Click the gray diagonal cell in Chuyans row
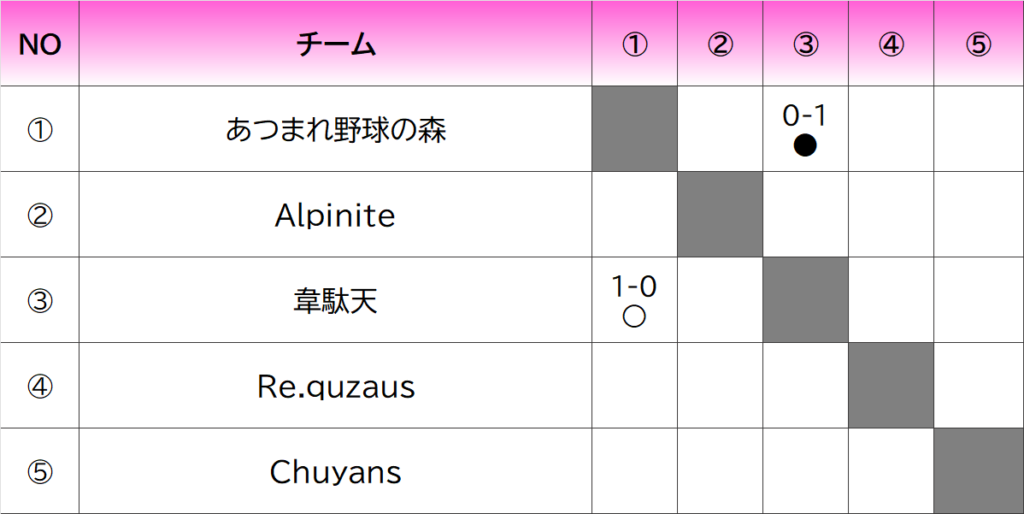The height and width of the screenshot is (514, 1024). 978,471
